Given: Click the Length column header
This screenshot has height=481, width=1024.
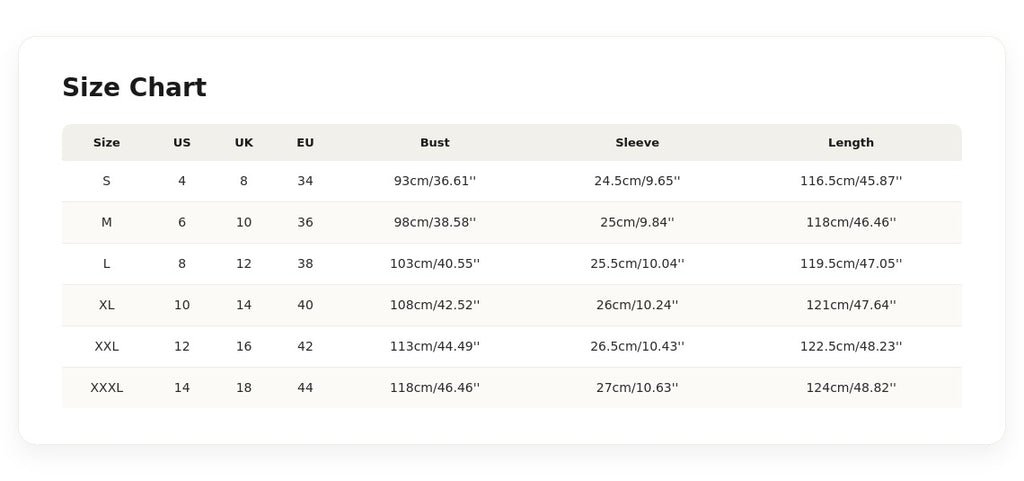Looking at the screenshot, I should point(851,142).
